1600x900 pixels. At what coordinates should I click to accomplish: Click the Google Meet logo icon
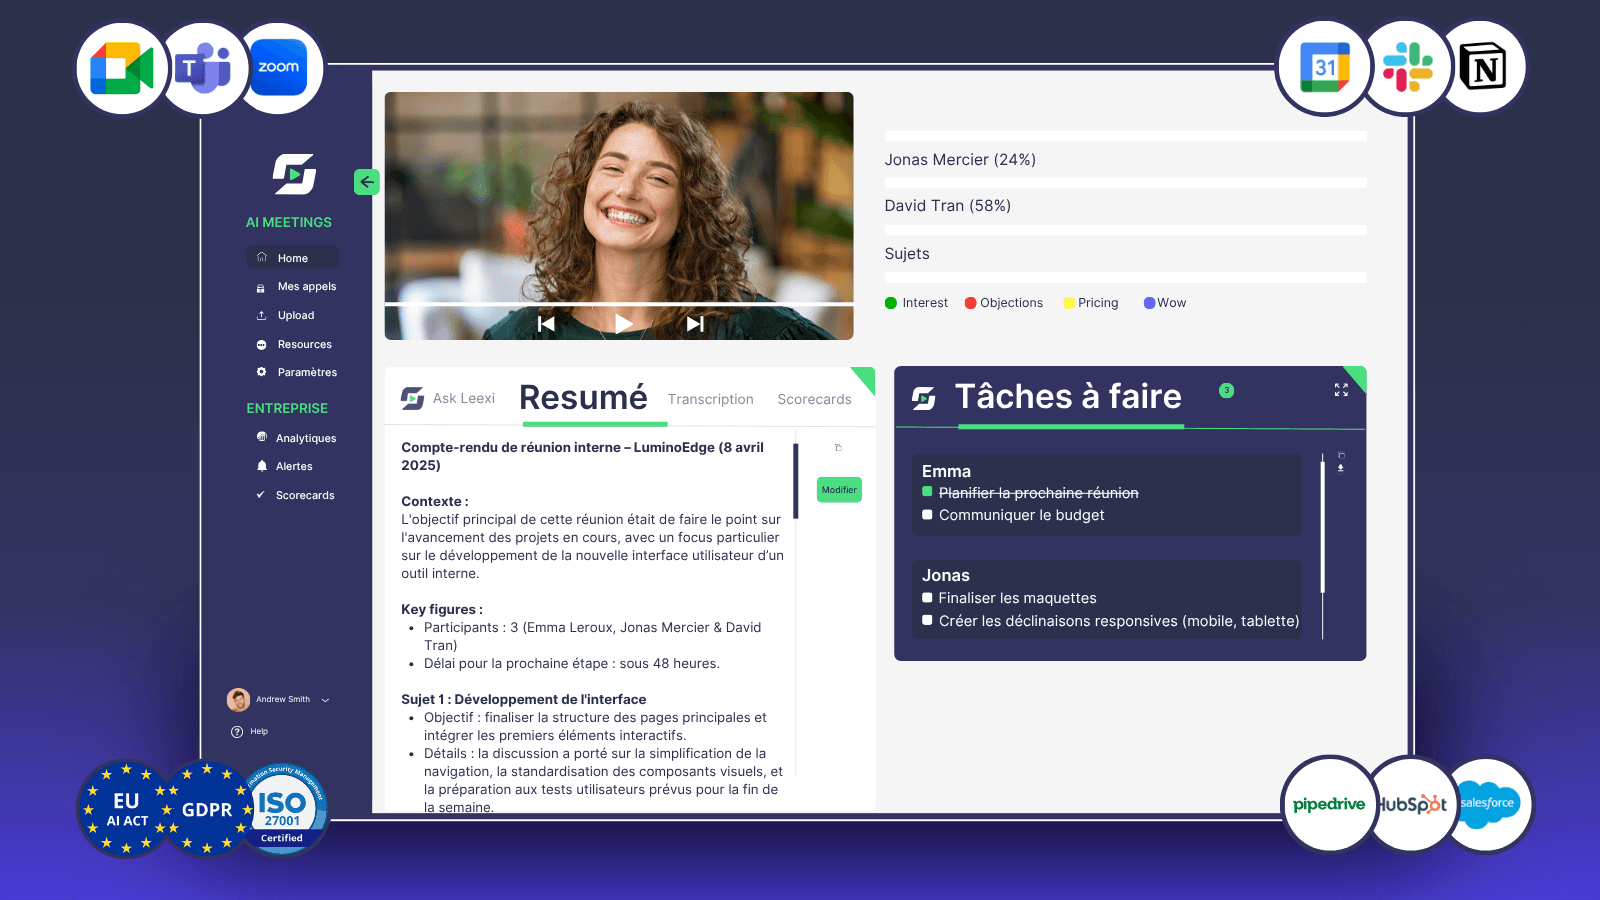pyautogui.click(x=122, y=69)
